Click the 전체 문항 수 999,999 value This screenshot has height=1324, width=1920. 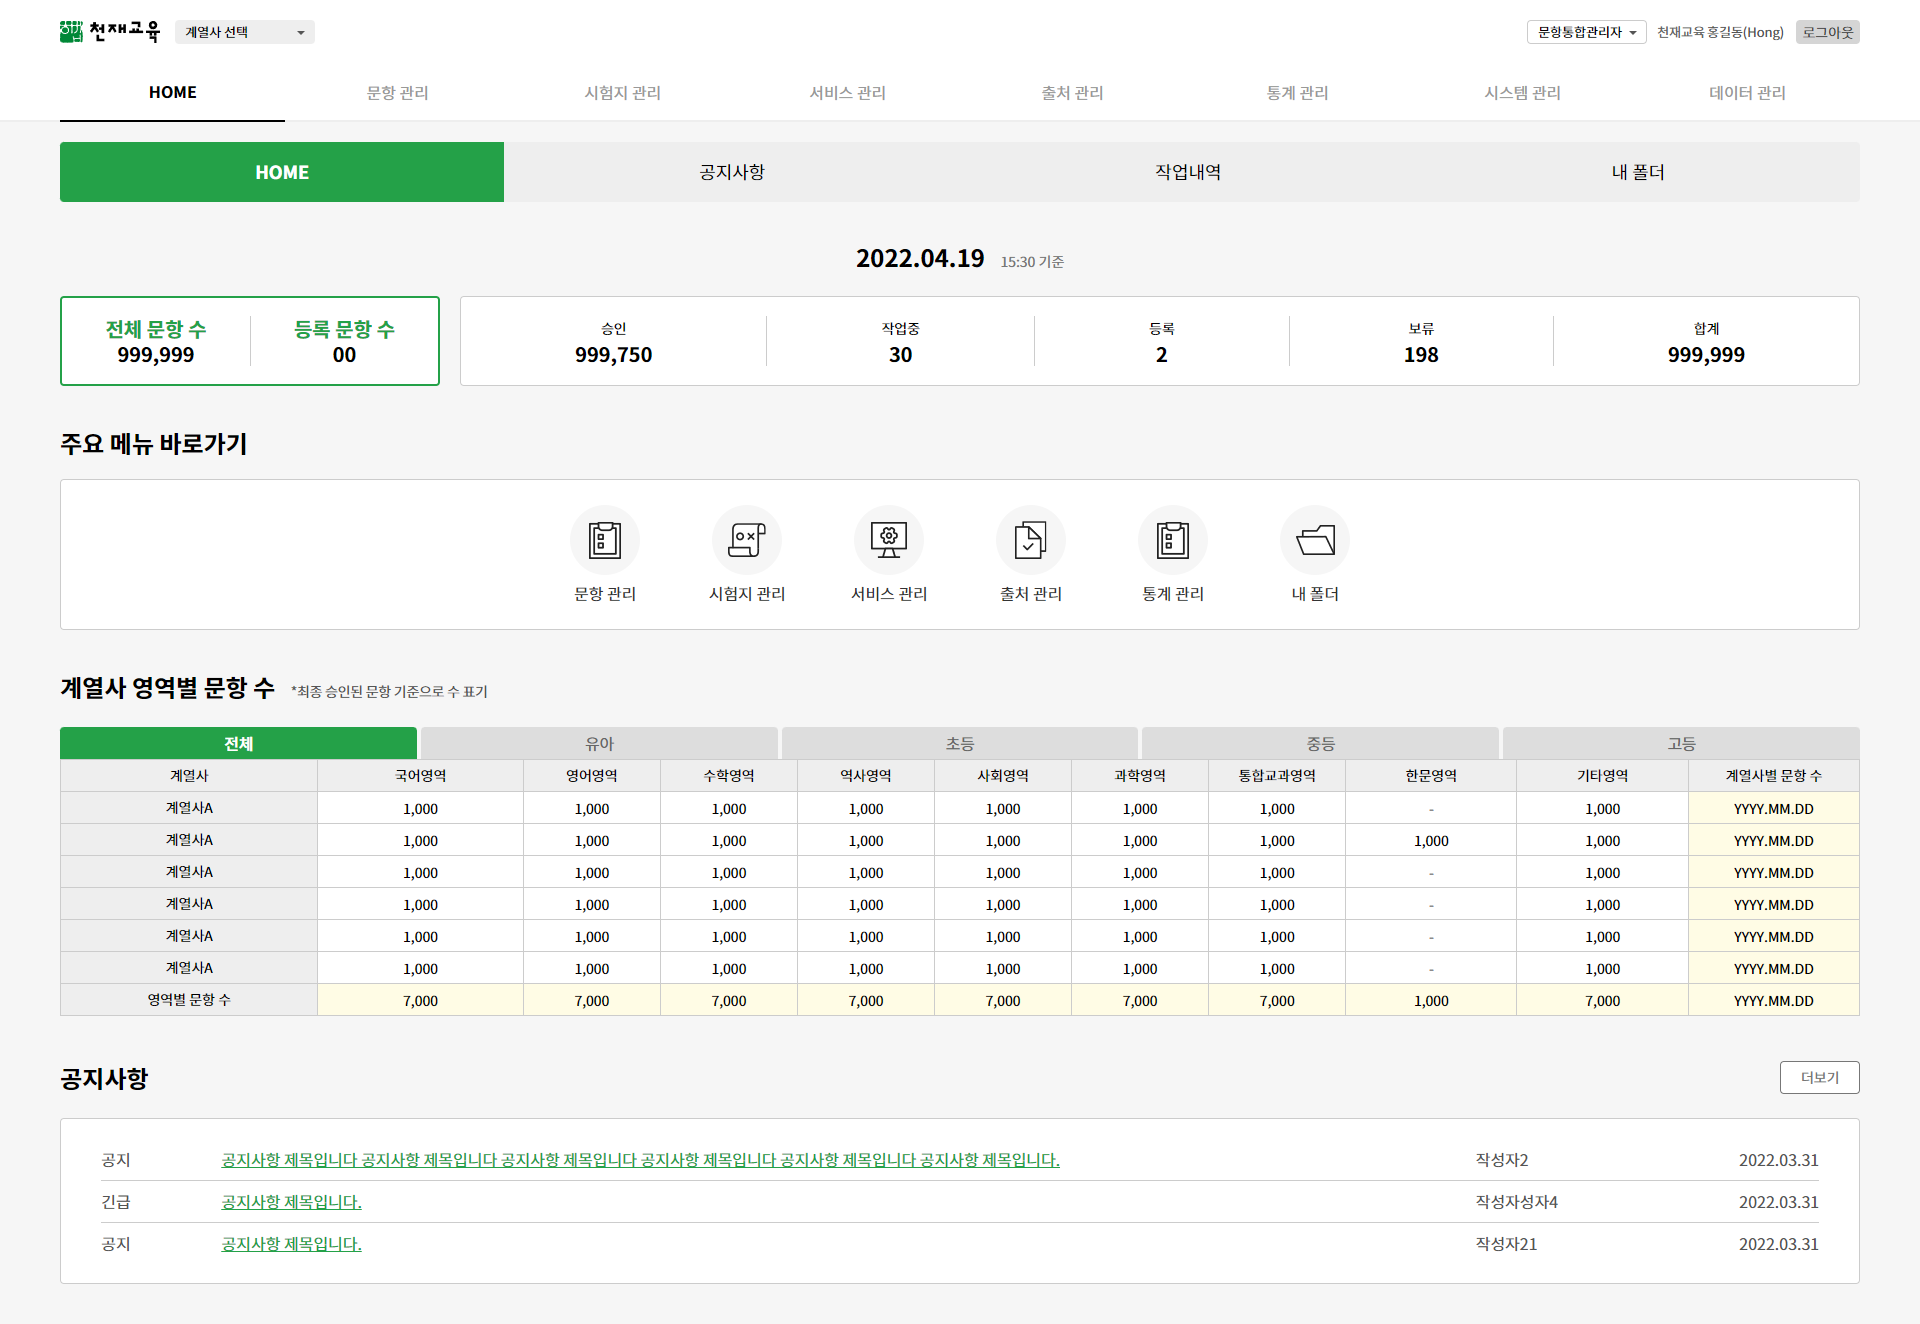(156, 355)
